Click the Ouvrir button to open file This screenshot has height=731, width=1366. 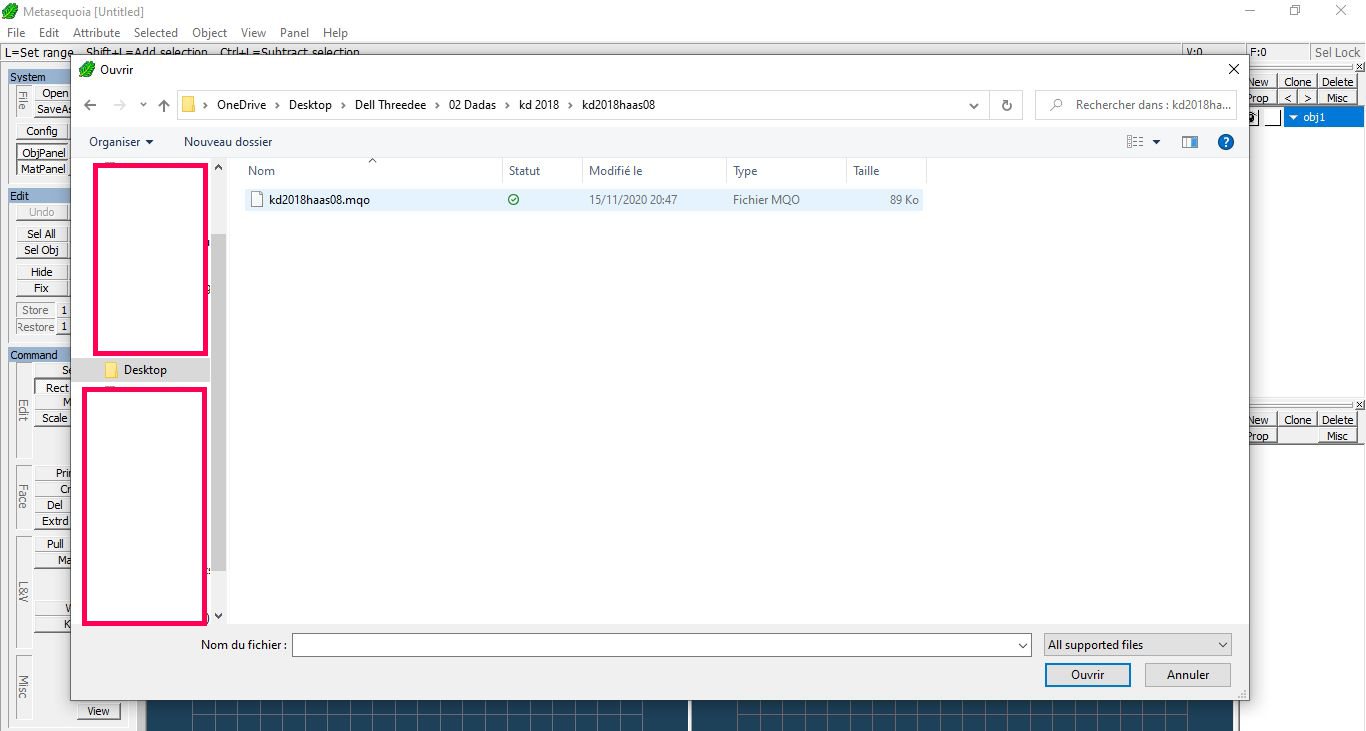(1087, 675)
